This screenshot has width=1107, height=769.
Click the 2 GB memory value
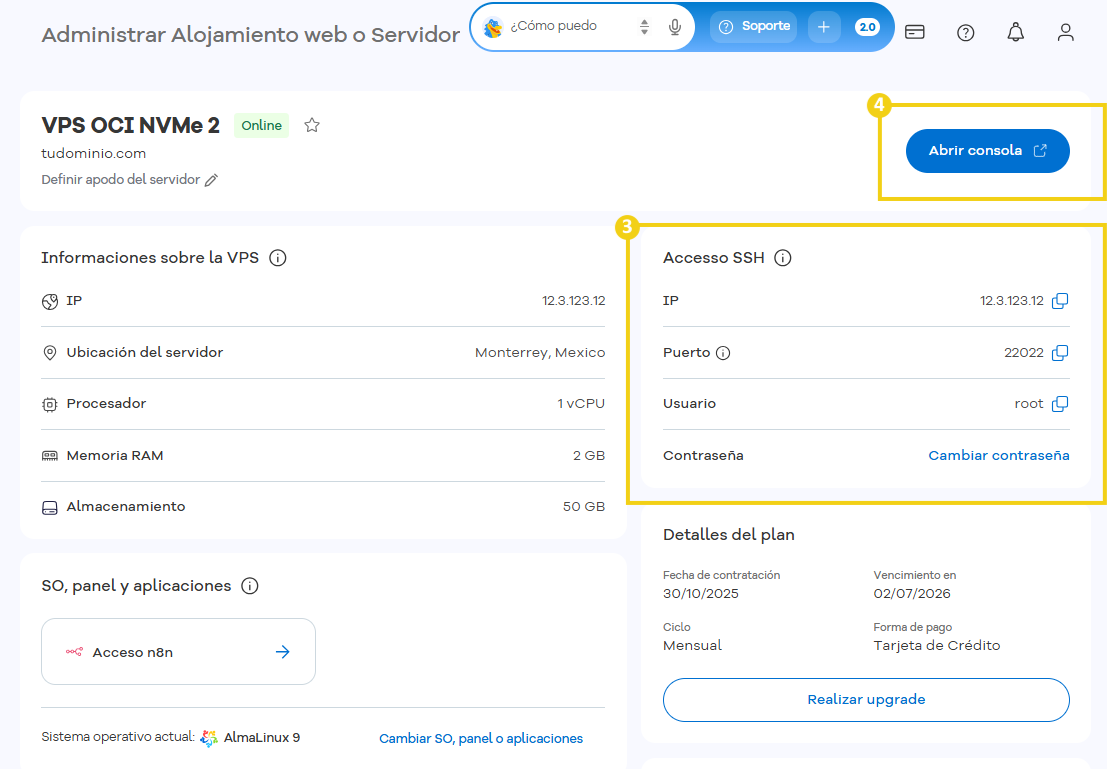pyautogui.click(x=589, y=455)
